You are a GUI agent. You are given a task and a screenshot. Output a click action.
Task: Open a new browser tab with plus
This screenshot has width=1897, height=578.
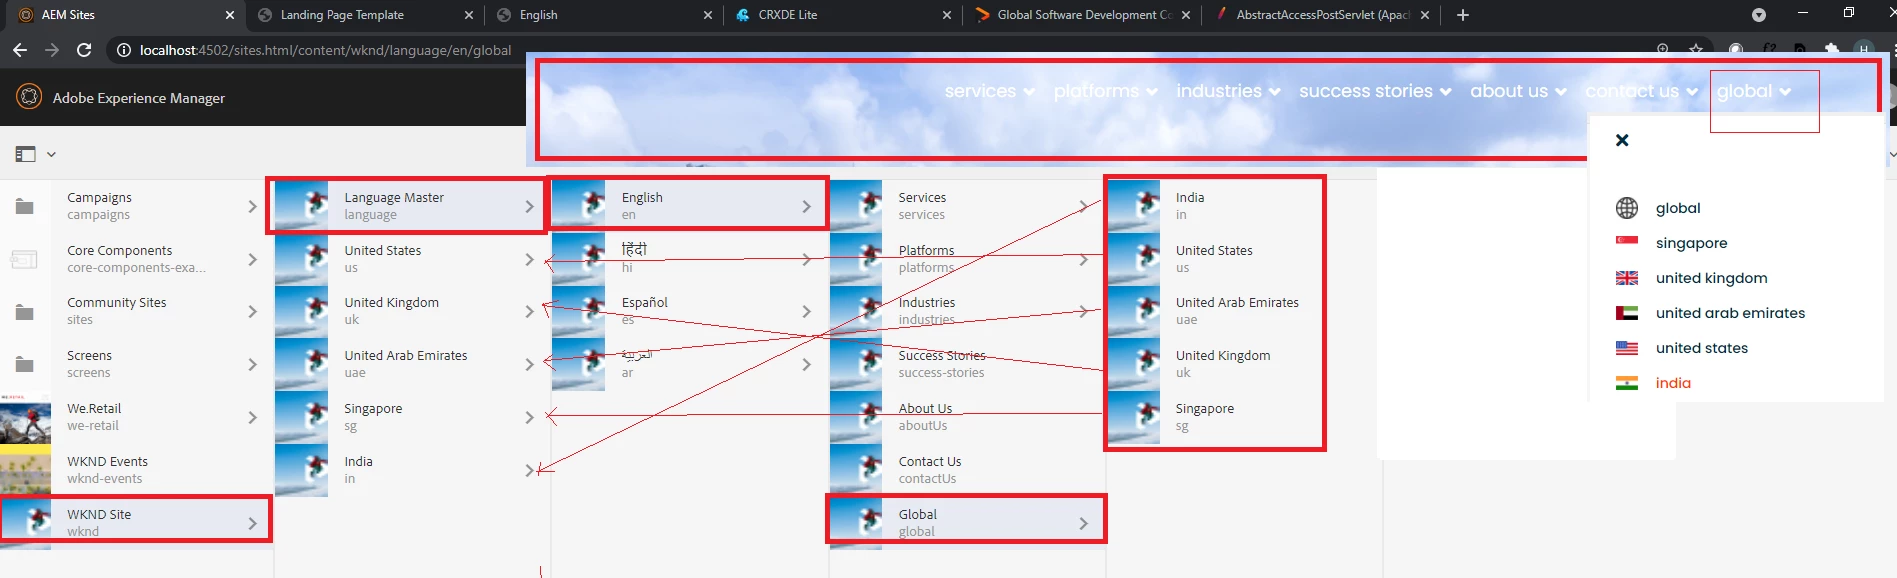click(x=1463, y=15)
